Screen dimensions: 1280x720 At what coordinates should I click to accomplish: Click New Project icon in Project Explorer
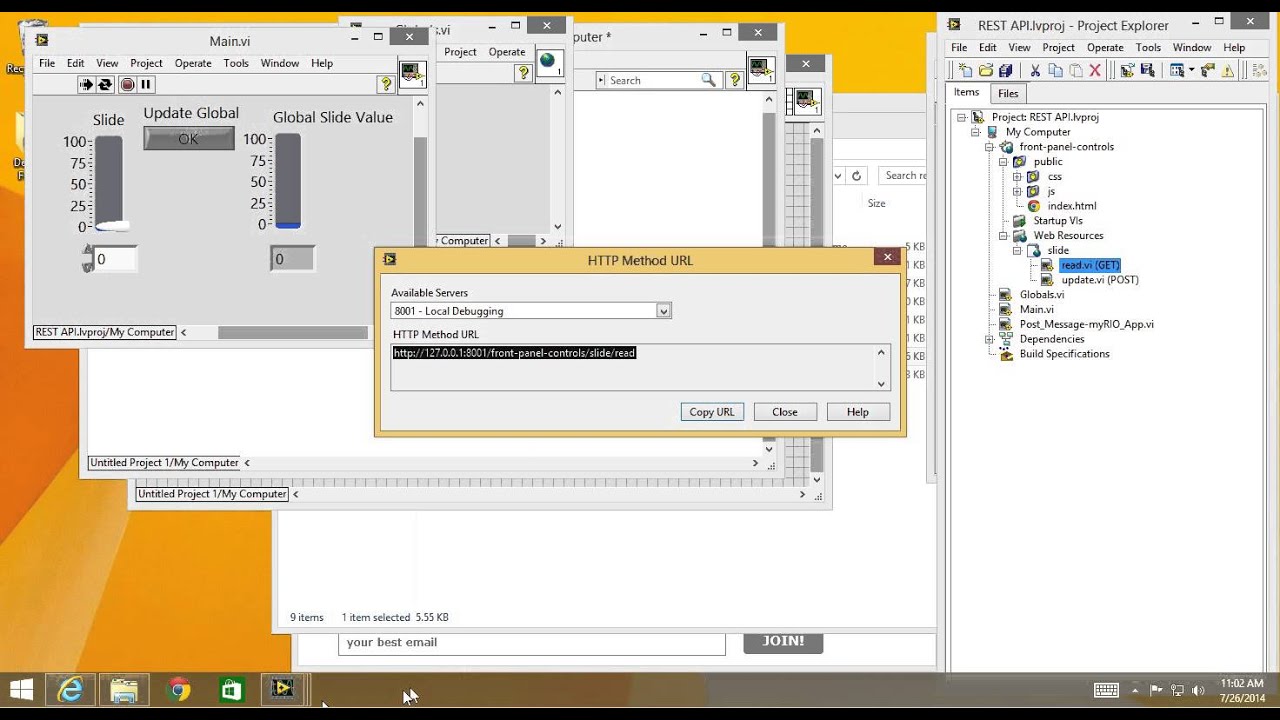point(965,70)
